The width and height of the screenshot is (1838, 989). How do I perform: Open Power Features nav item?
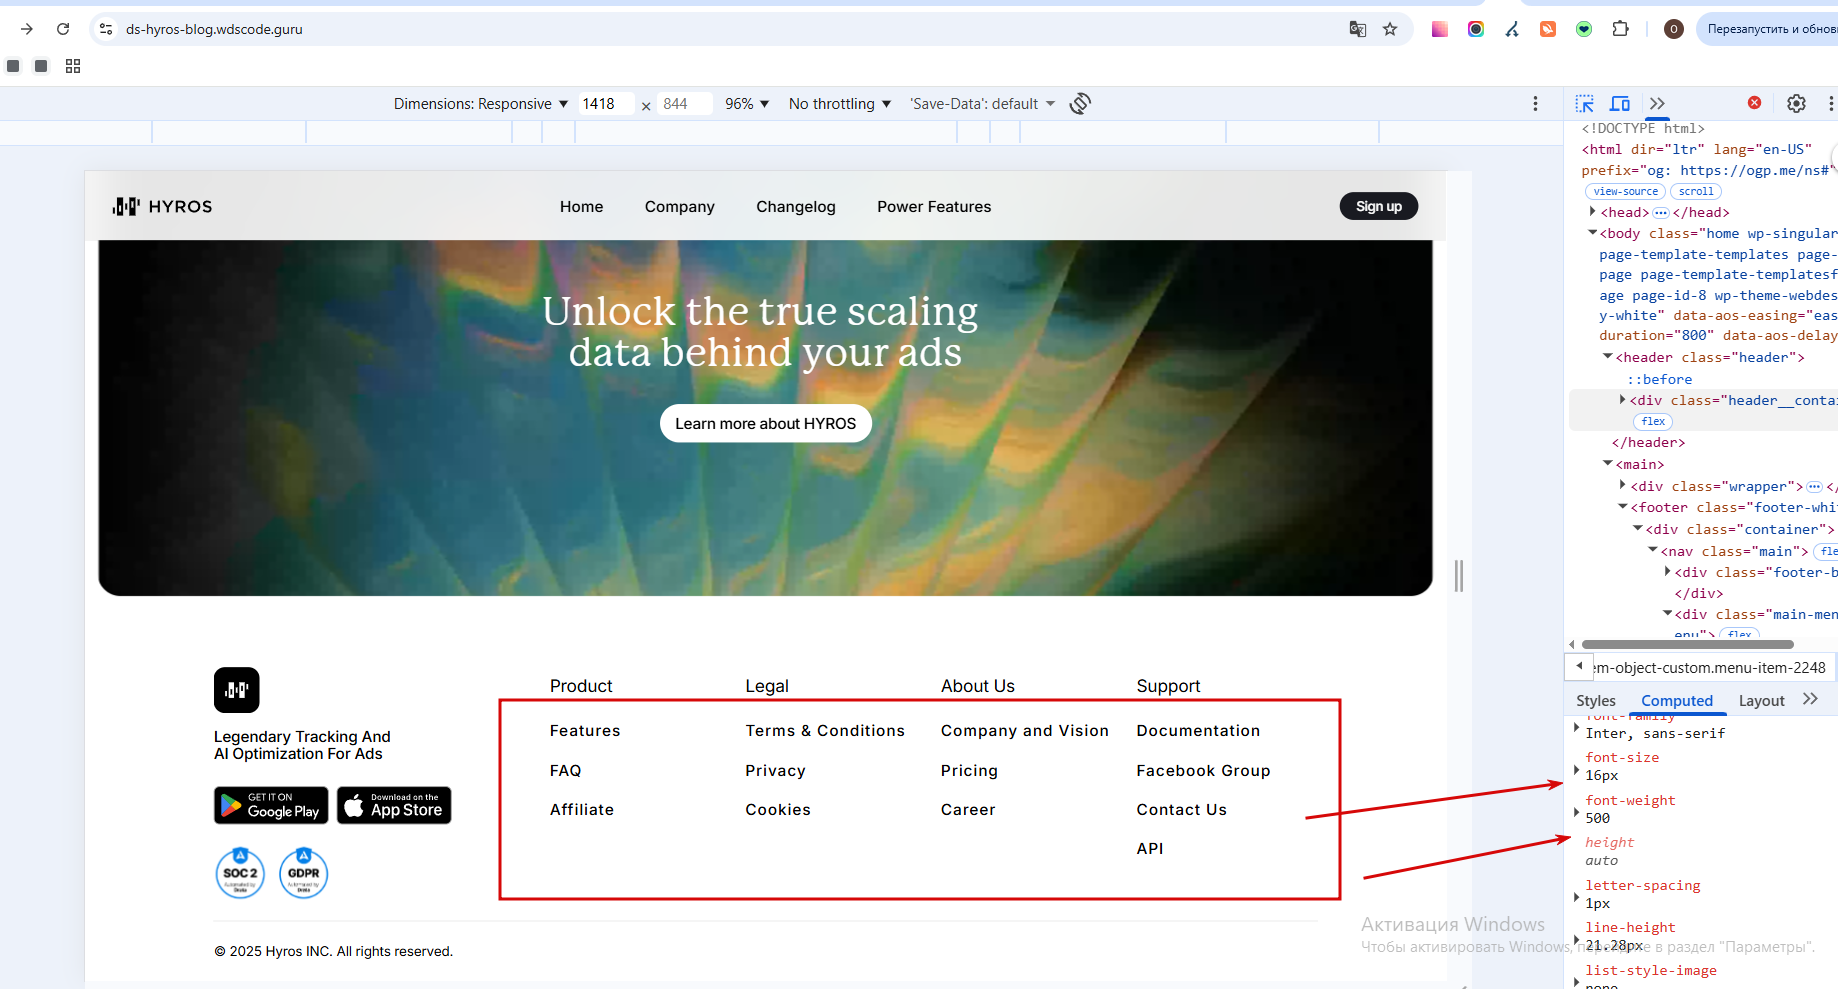[x=934, y=207]
